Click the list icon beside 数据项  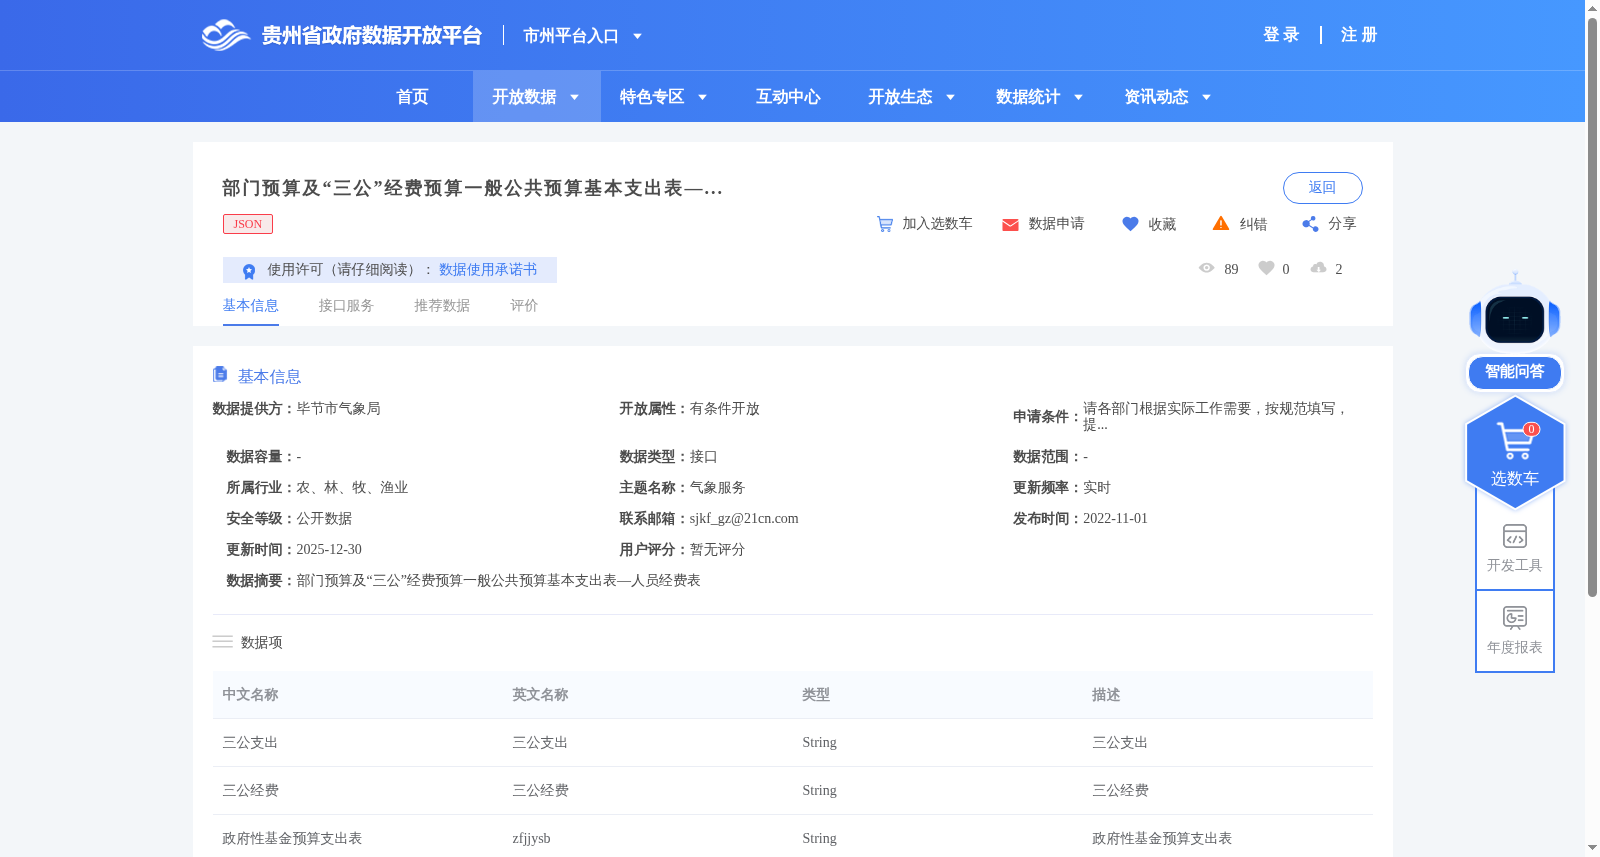tap(222, 642)
